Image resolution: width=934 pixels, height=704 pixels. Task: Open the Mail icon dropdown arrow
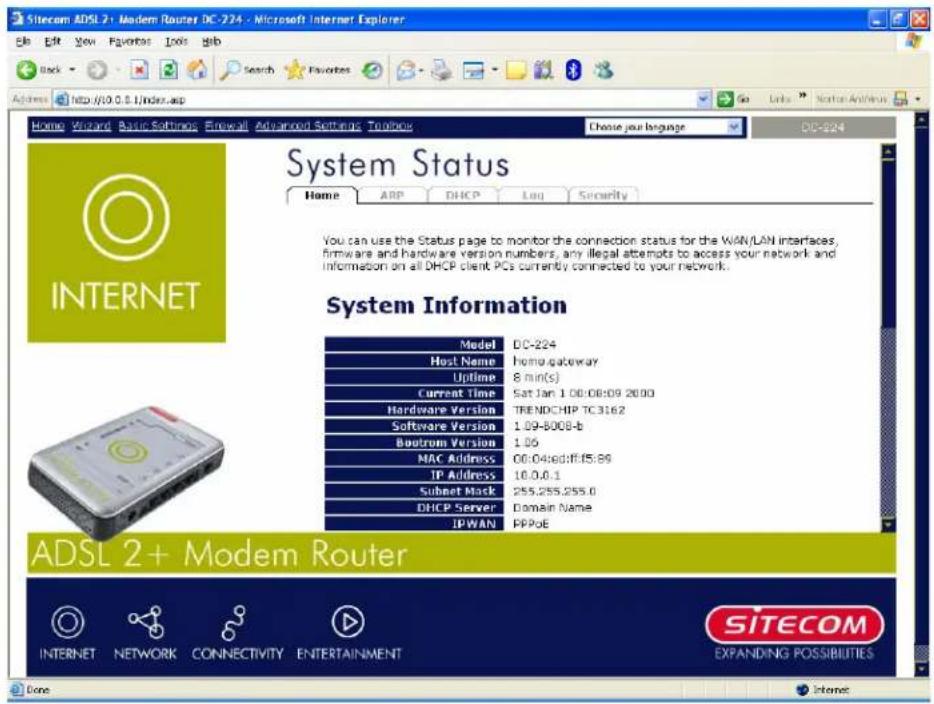tap(421, 70)
